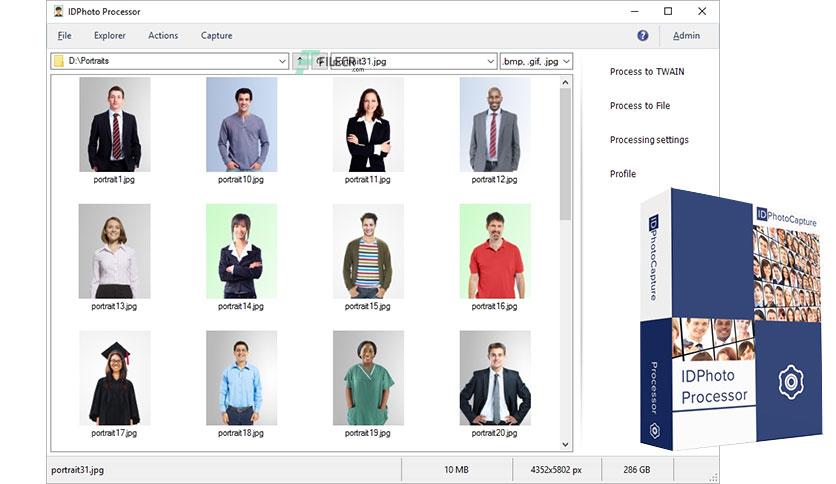The height and width of the screenshot is (484, 836).
Task: Click the Admin button
Action: (686, 36)
